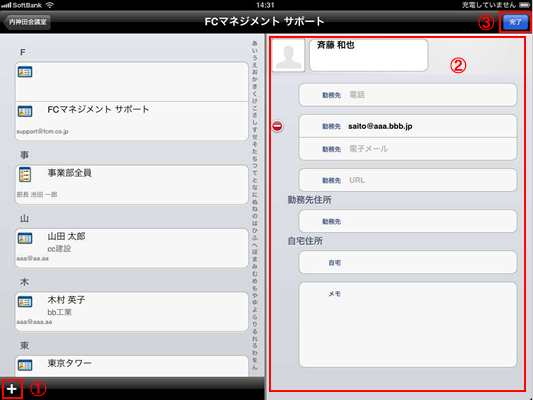
Task: Tap the contact card icon of 山田 太郎
Action: 25,238
